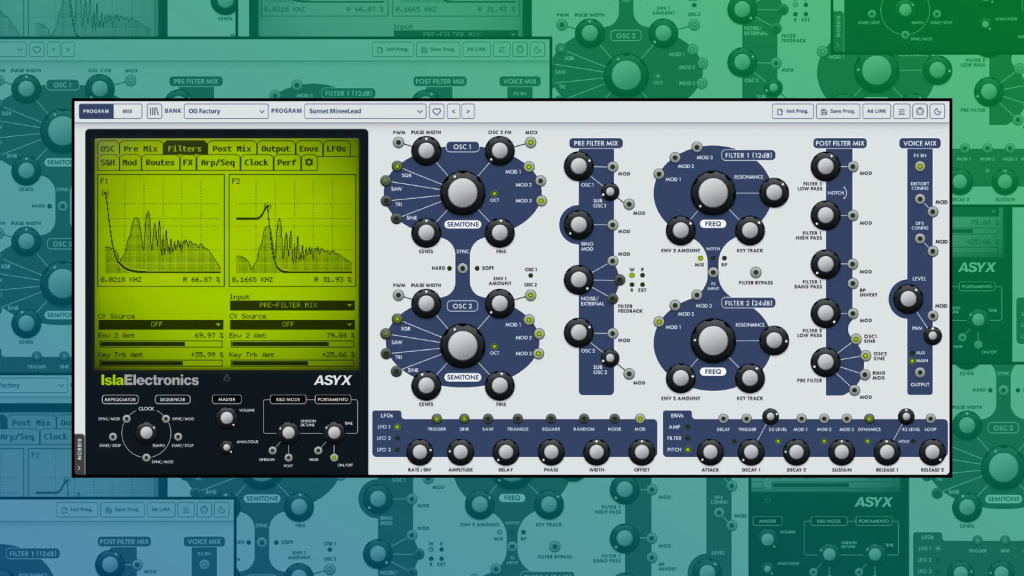Open the Routes tab
The image size is (1024, 576).
point(160,162)
